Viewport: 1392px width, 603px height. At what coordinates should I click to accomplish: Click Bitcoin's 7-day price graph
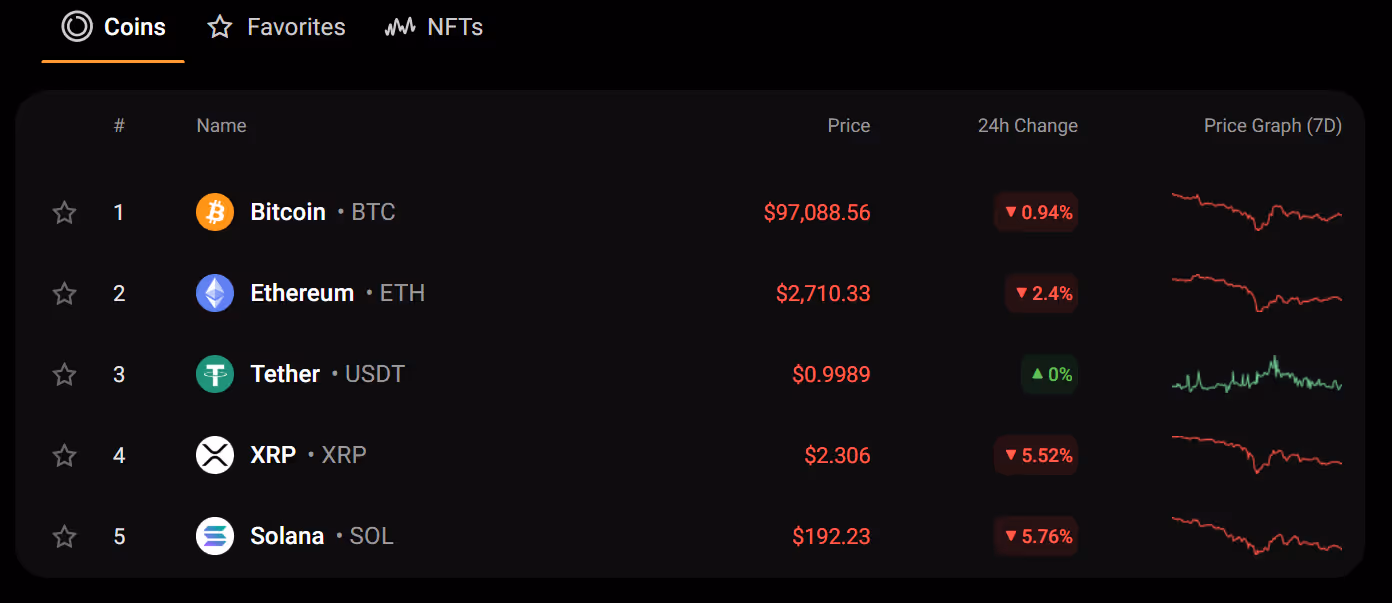pos(1256,211)
